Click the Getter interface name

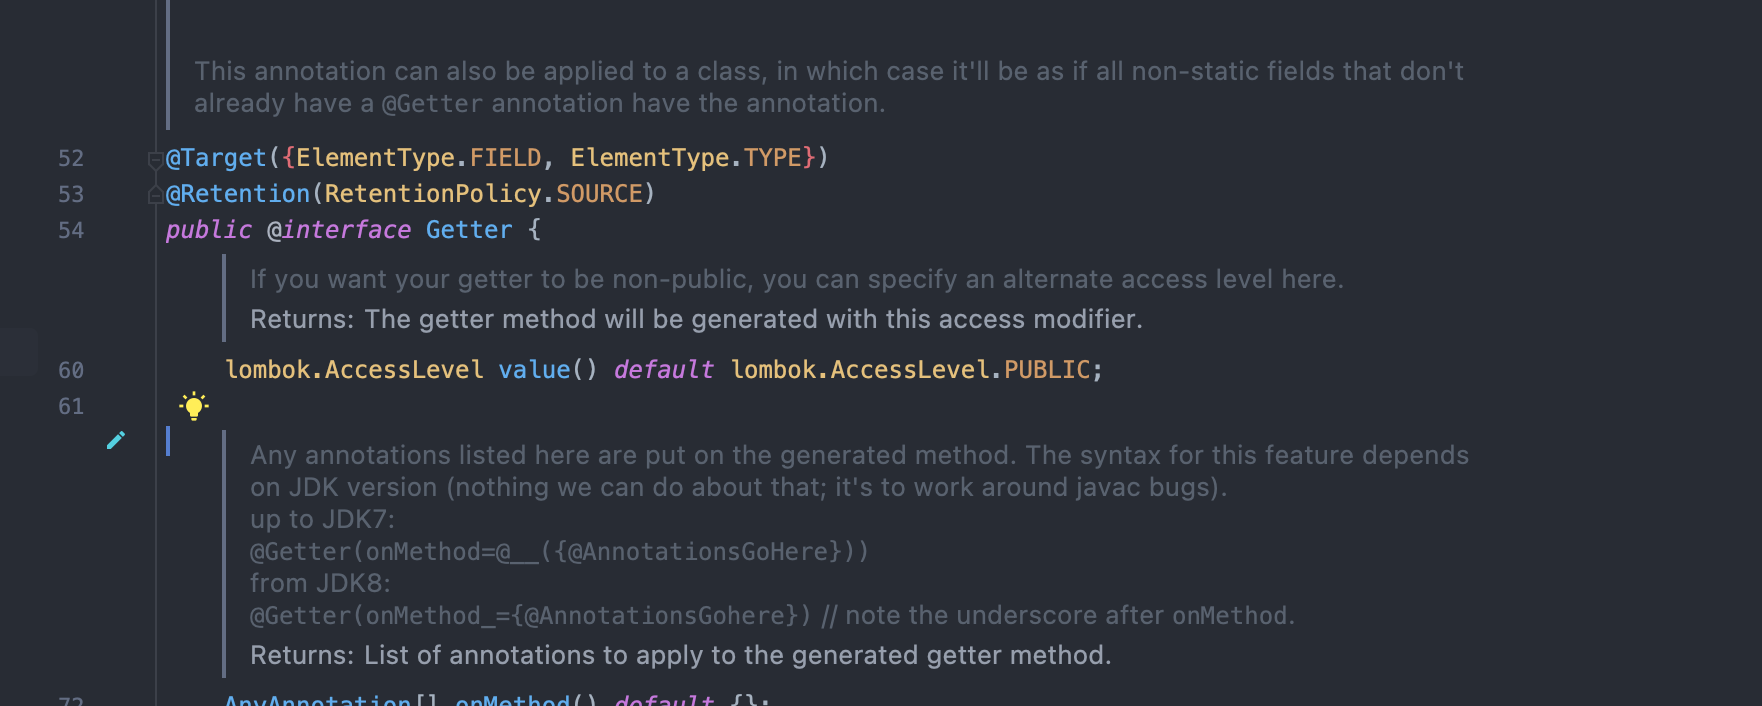tap(469, 230)
